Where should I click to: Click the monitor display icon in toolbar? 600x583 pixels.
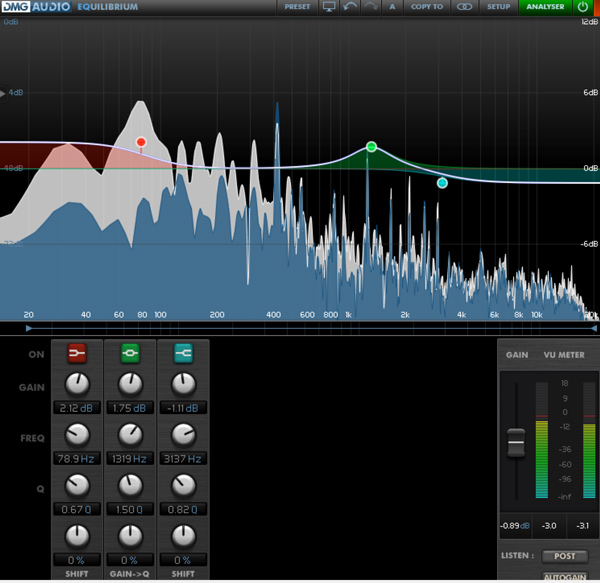(329, 7)
